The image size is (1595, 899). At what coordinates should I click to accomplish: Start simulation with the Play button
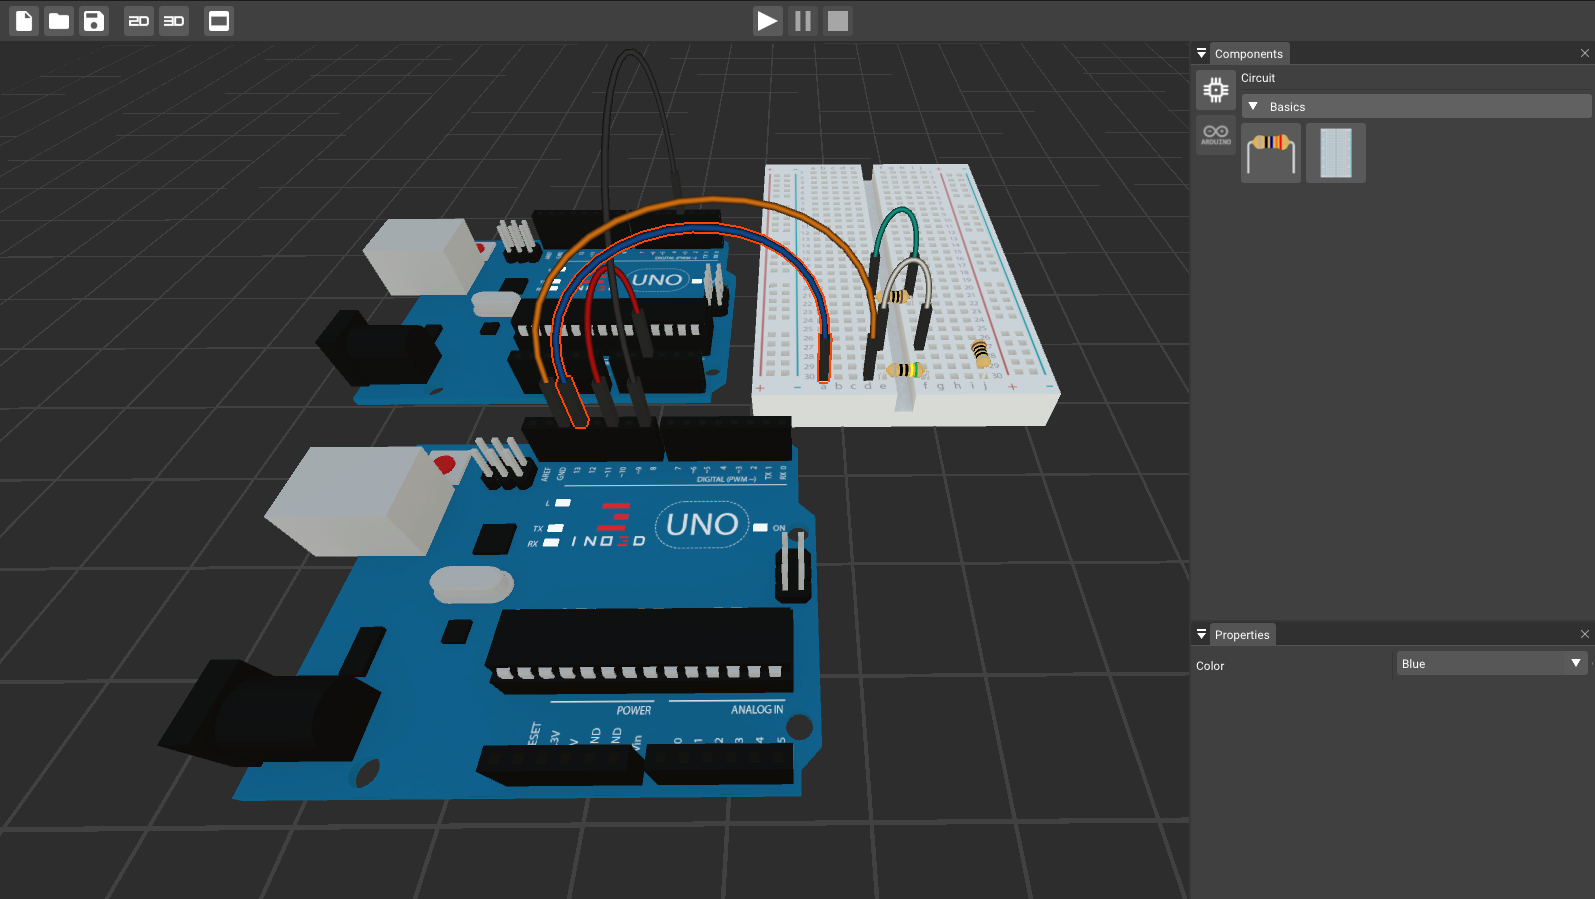[x=767, y=21]
